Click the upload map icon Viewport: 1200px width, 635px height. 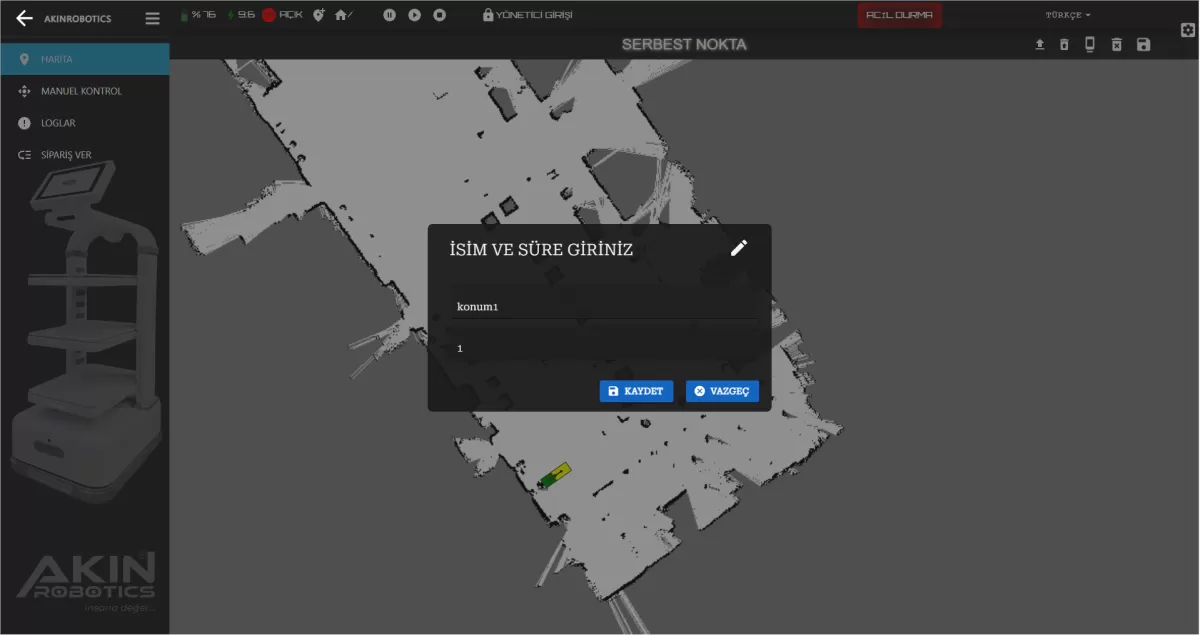point(1039,45)
